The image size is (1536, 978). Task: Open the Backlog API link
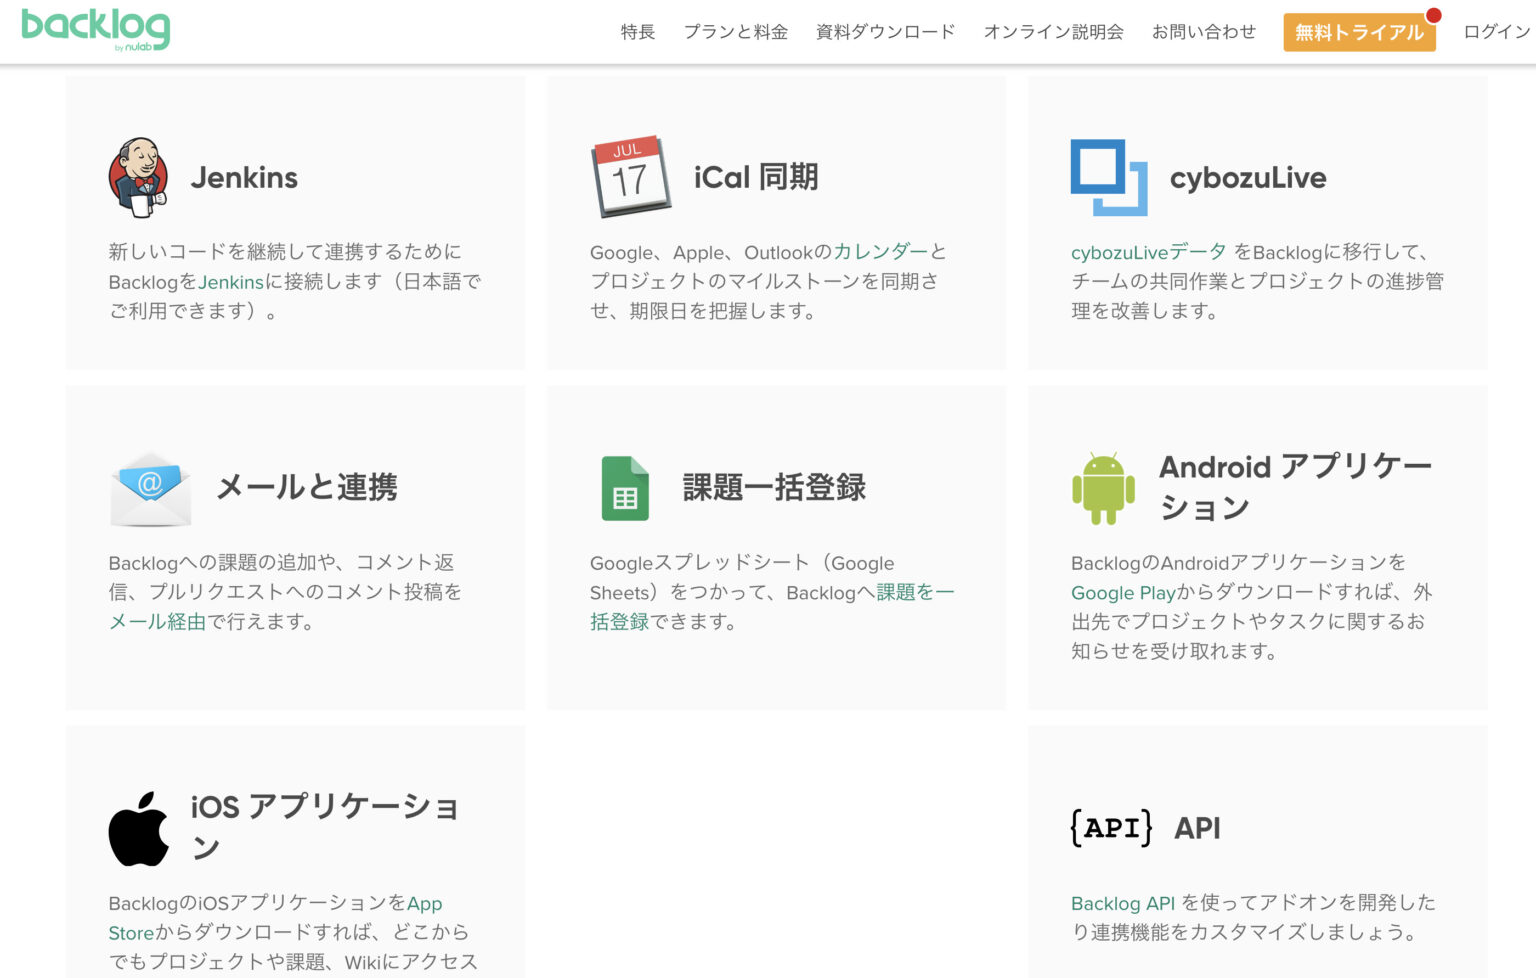click(x=1123, y=903)
